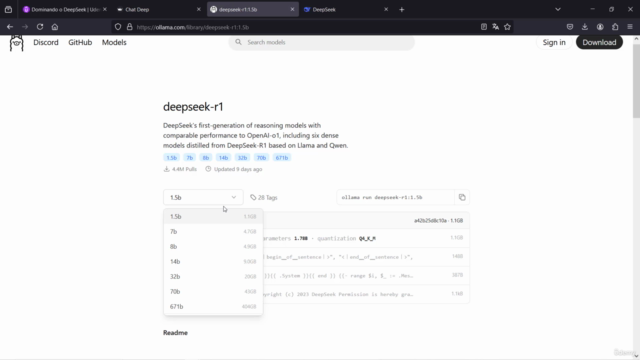Select 8b option in dropdown list

pyautogui.click(x=213, y=247)
